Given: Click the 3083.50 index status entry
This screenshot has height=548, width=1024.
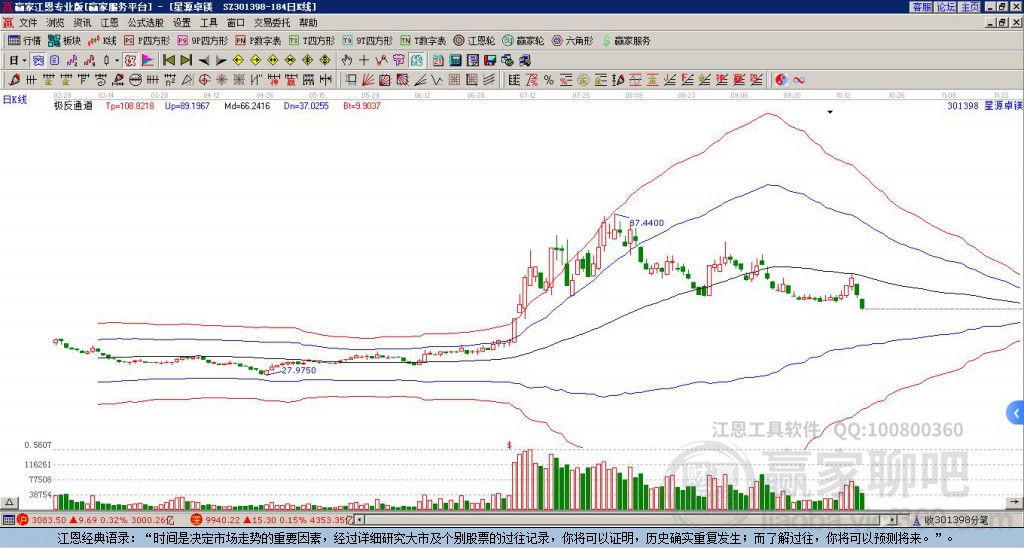Looking at the screenshot, I should tap(97, 520).
